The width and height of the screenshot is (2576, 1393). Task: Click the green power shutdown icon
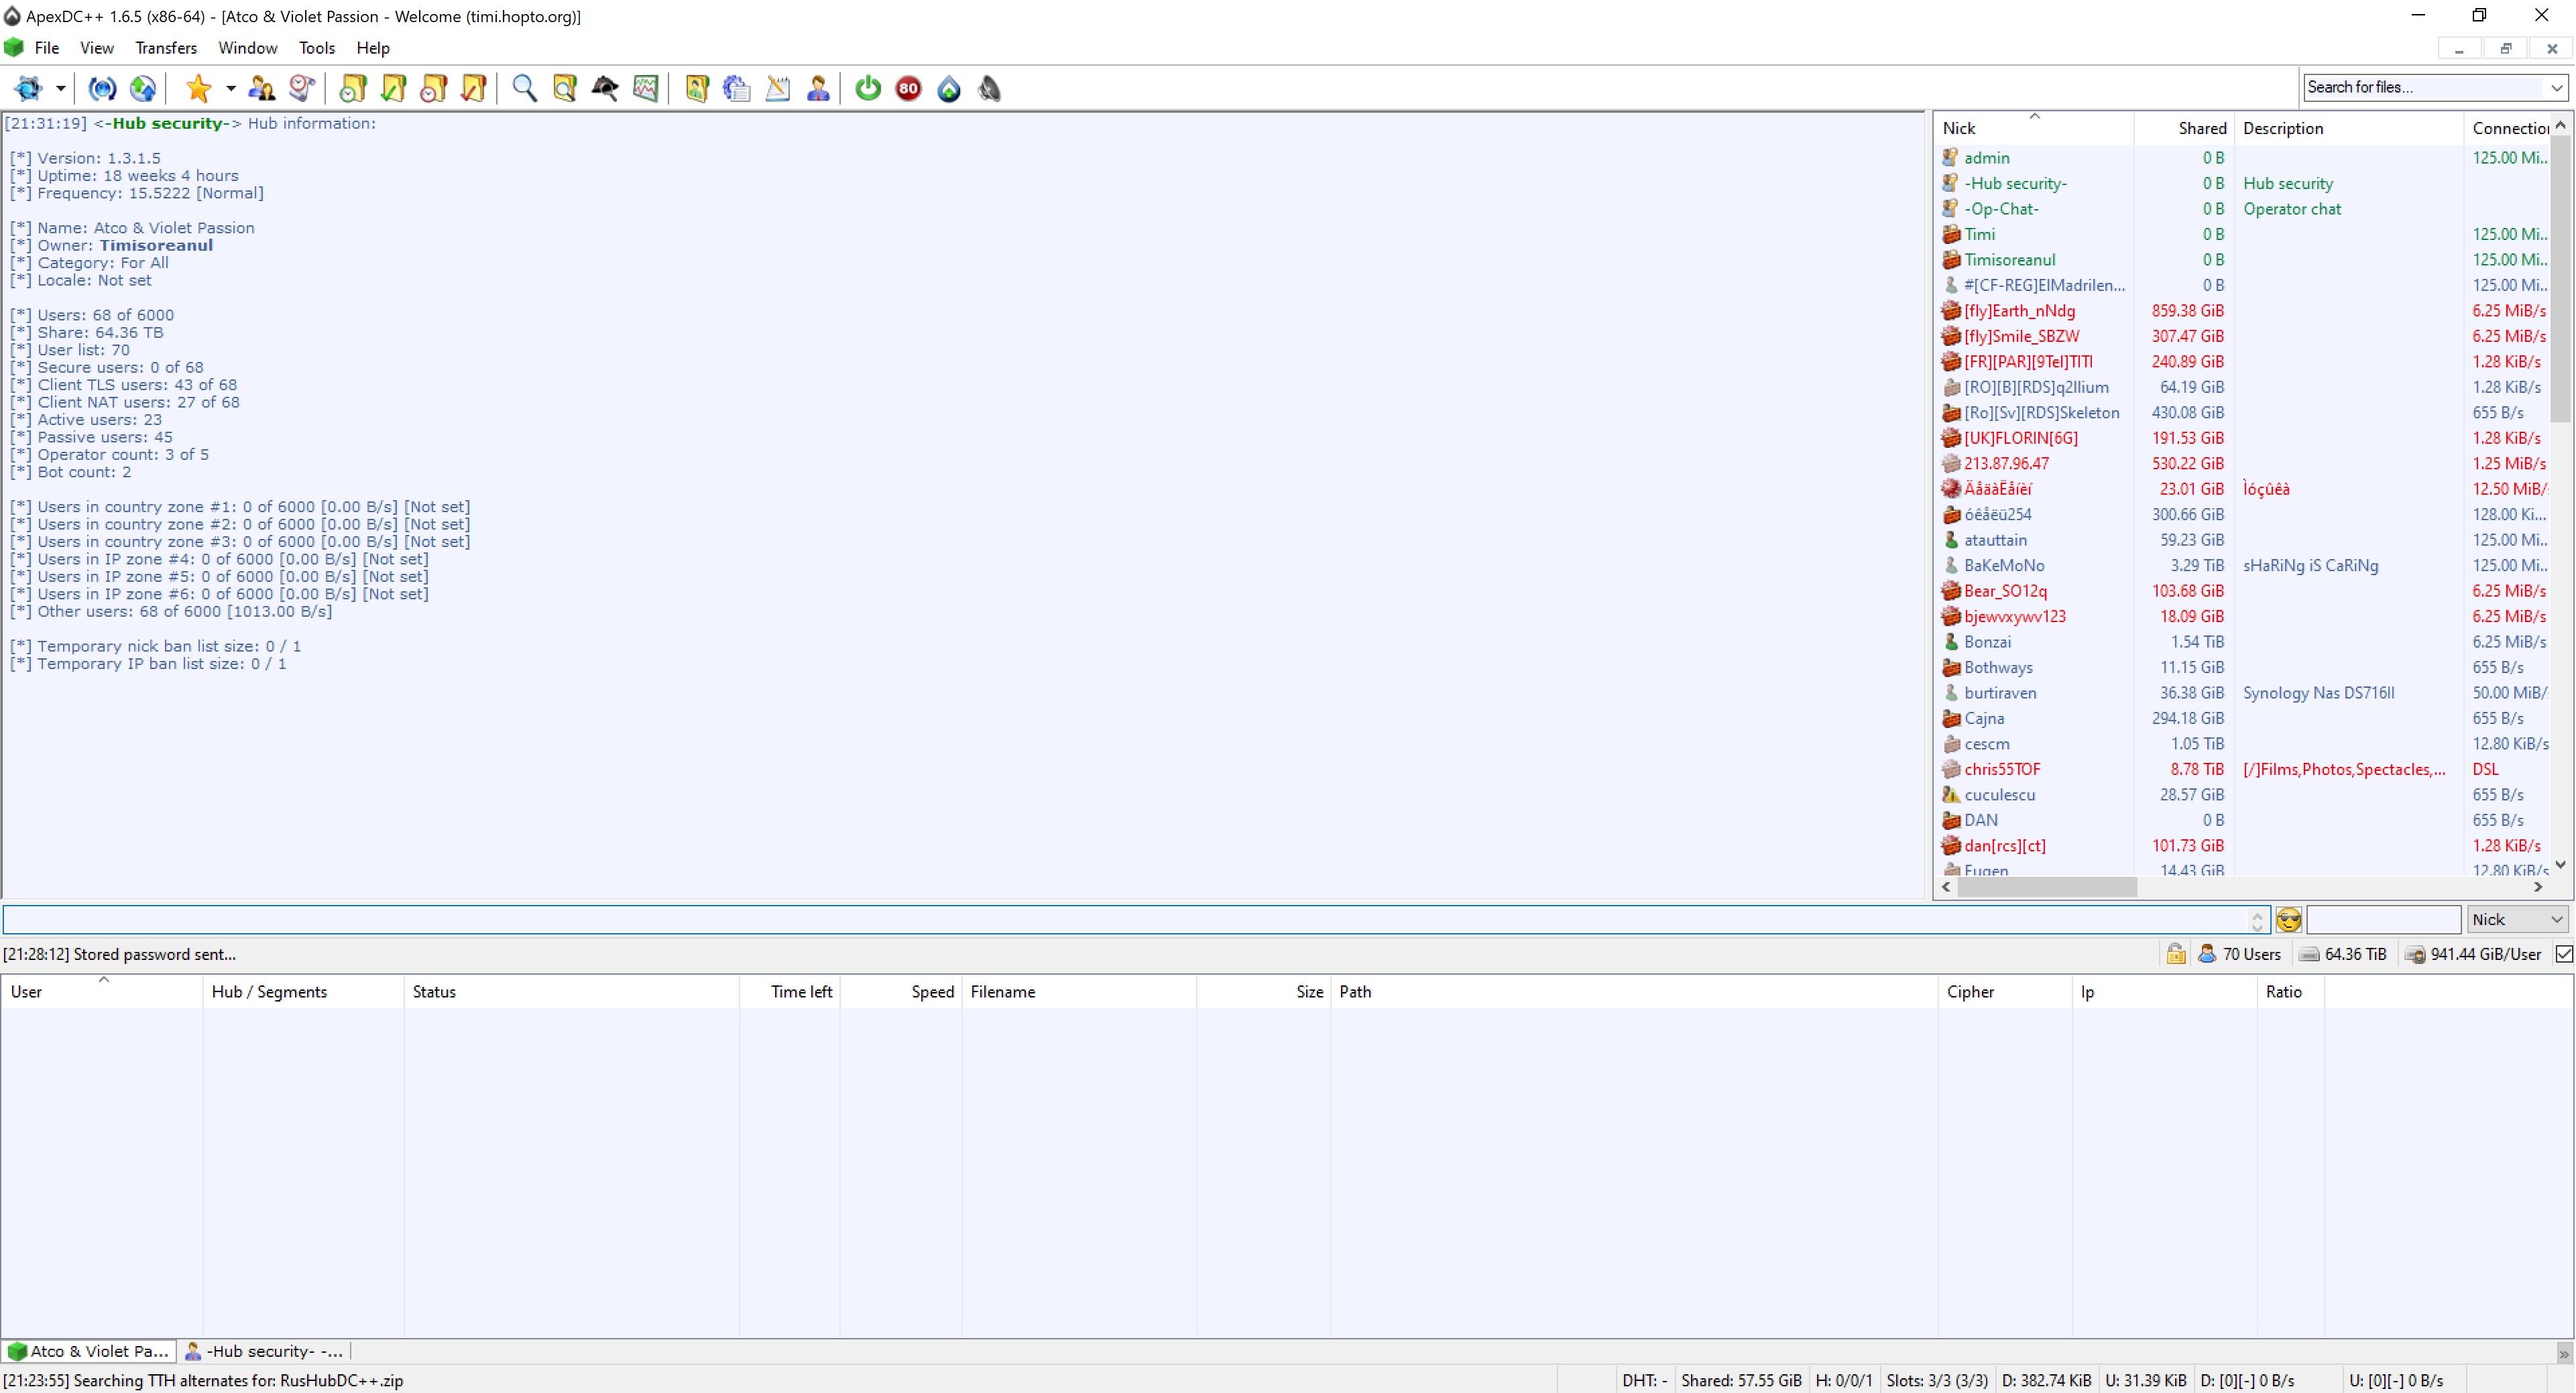coord(868,88)
